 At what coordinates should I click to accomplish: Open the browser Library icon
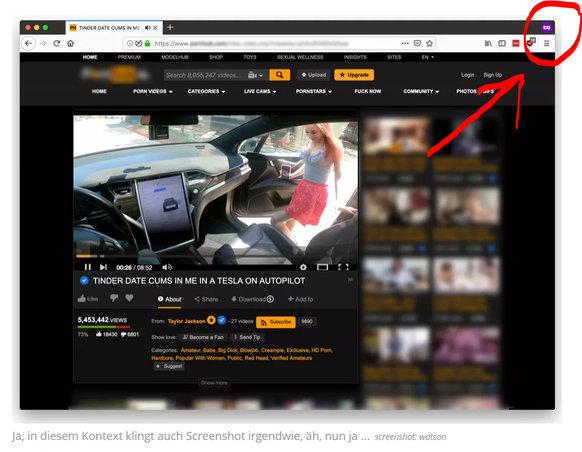coord(488,43)
